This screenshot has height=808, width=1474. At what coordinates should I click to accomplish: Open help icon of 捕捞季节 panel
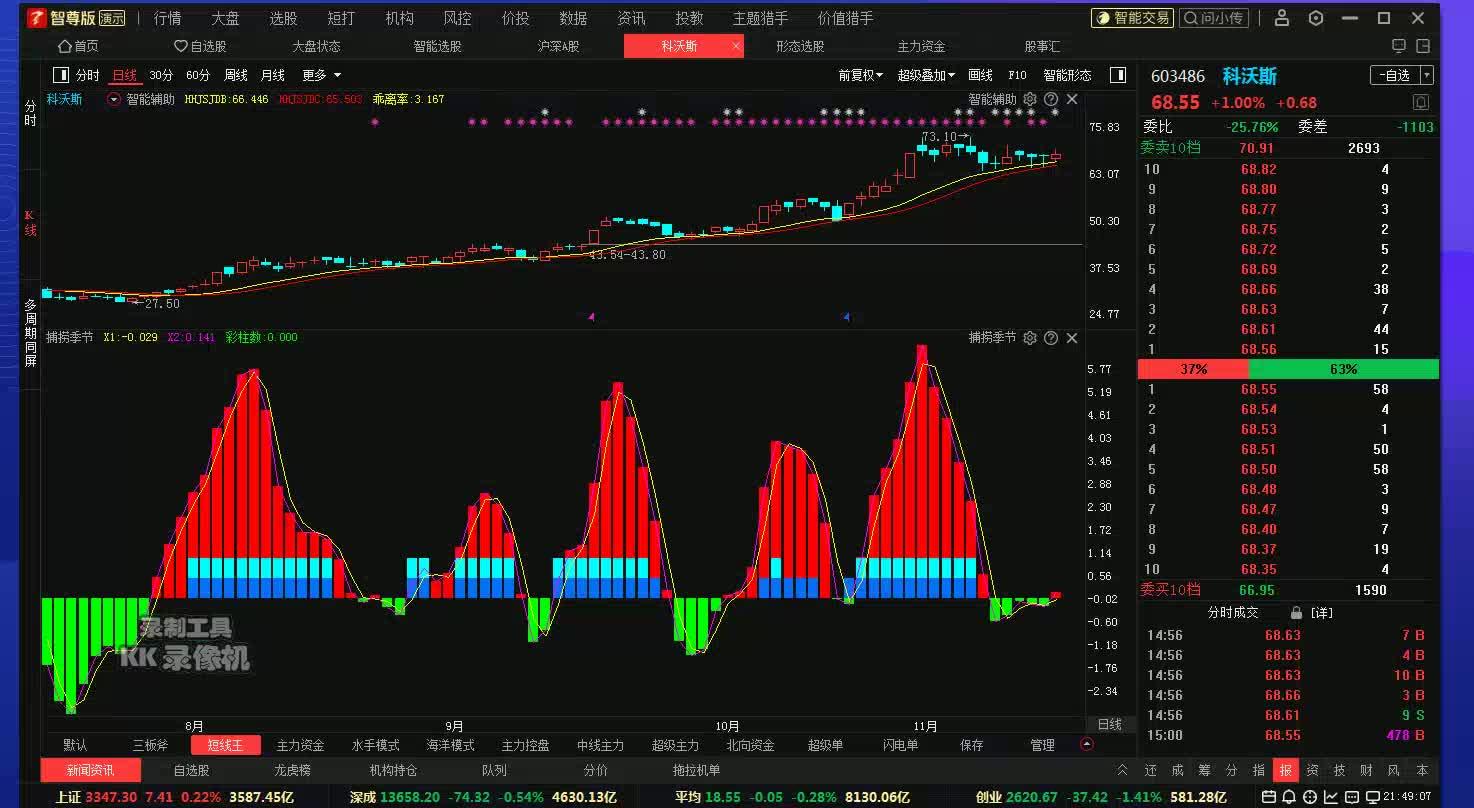1051,338
